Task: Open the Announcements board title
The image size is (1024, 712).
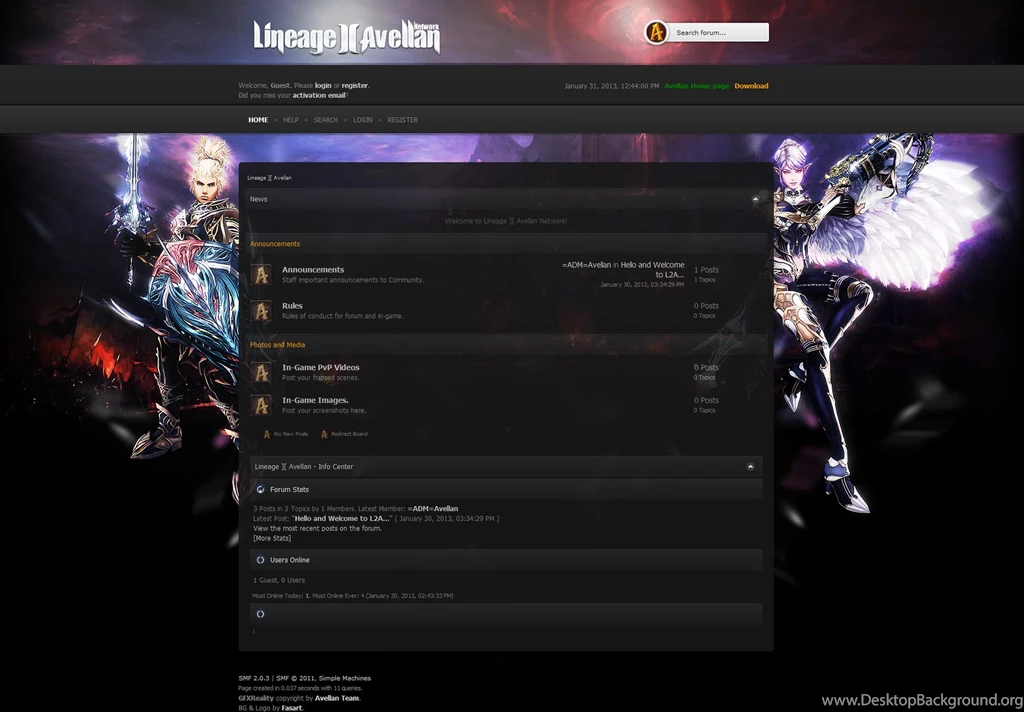Action: tap(313, 270)
